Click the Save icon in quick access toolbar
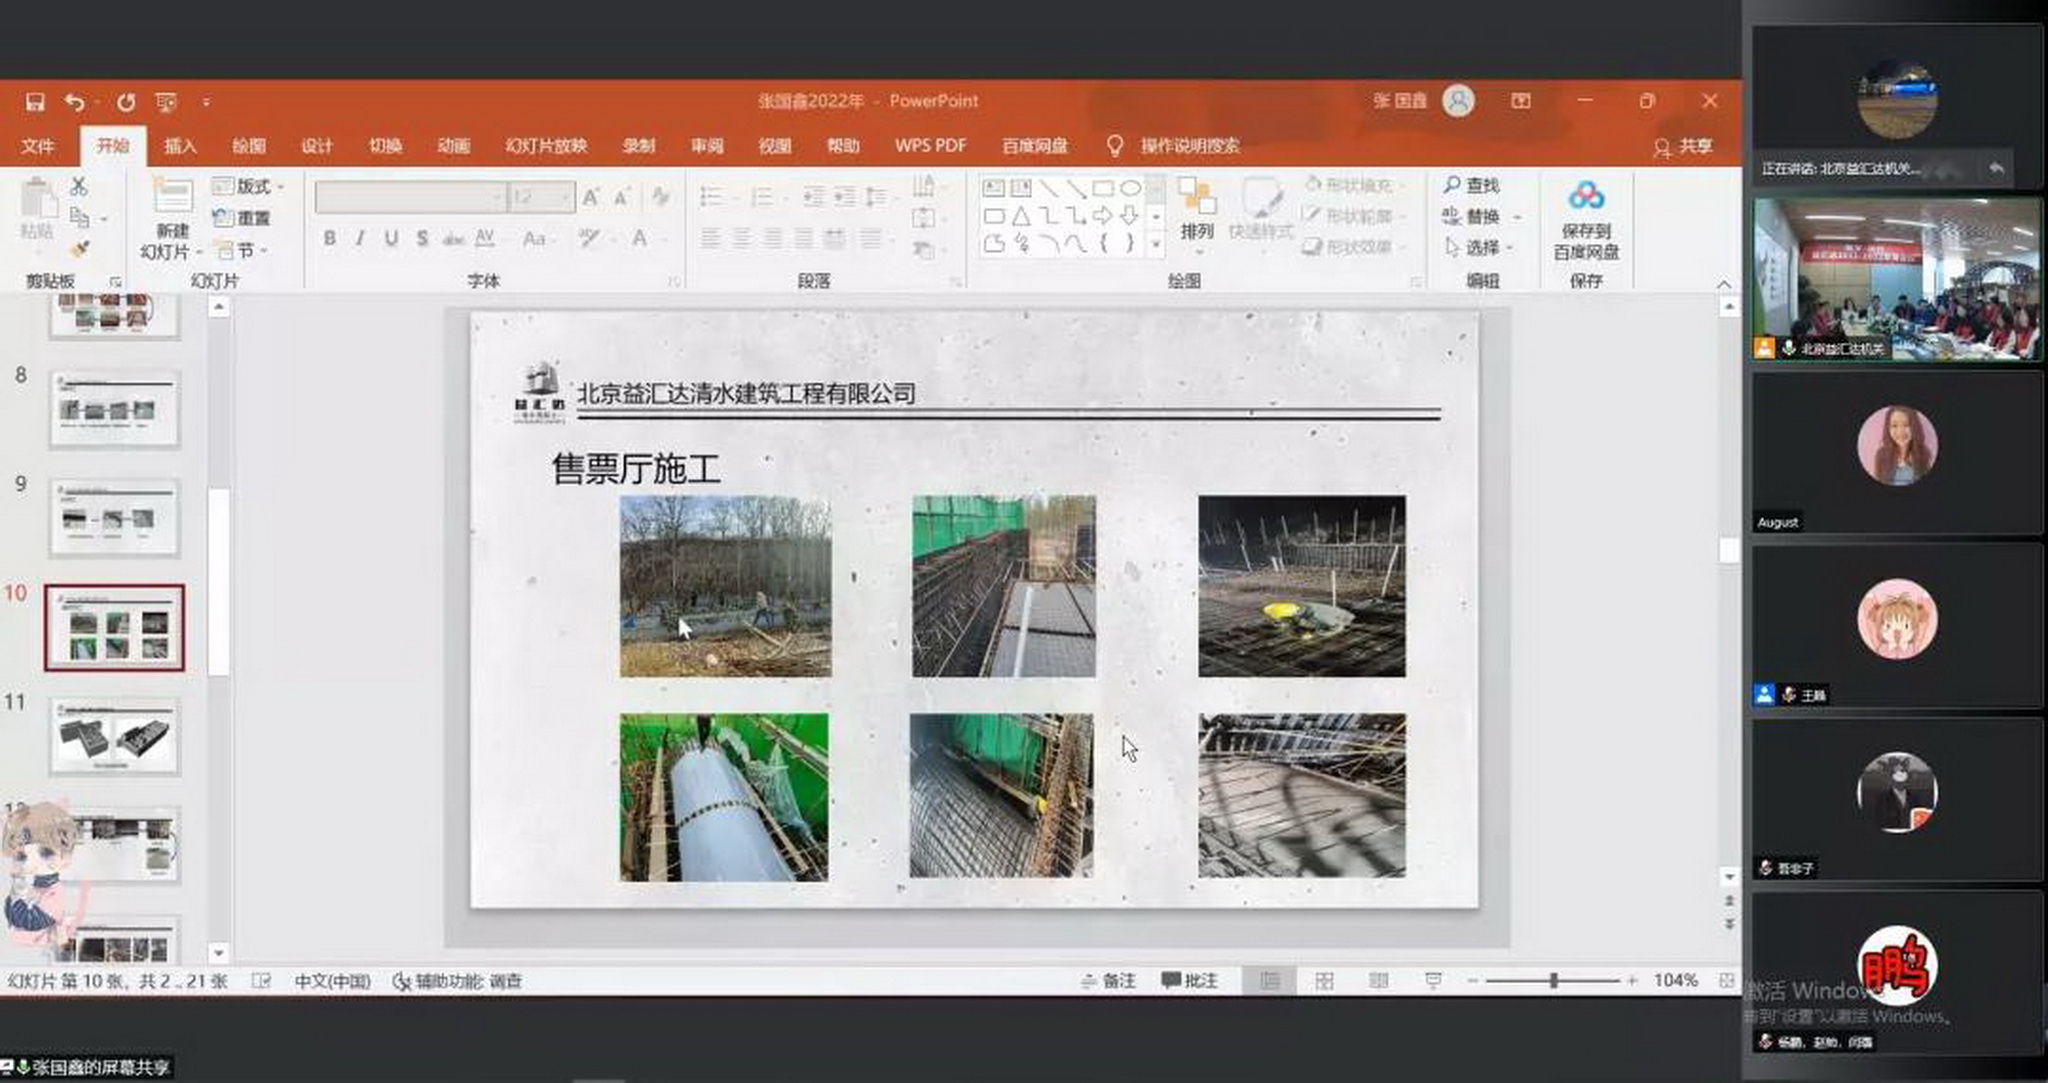 (x=35, y=102)
